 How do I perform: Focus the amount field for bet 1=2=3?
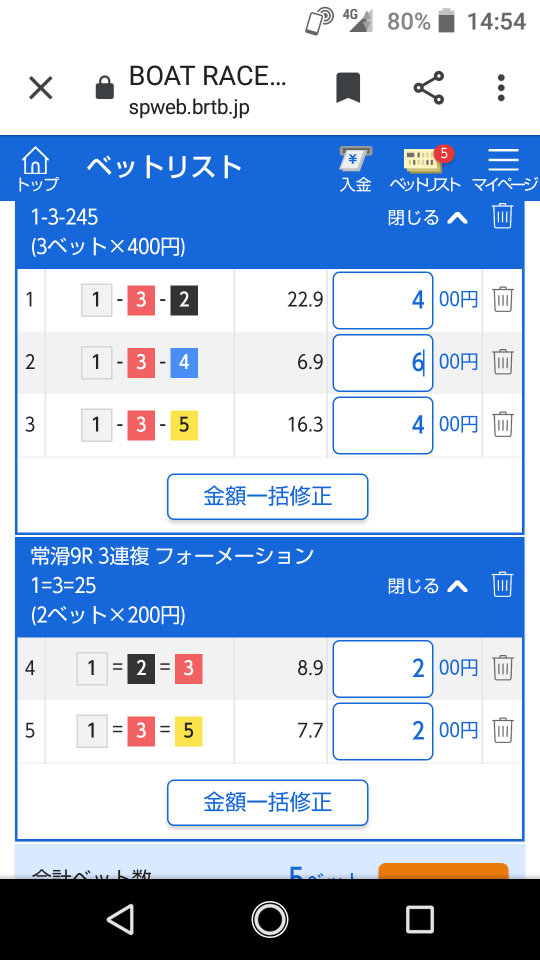[x=383, y=669]
